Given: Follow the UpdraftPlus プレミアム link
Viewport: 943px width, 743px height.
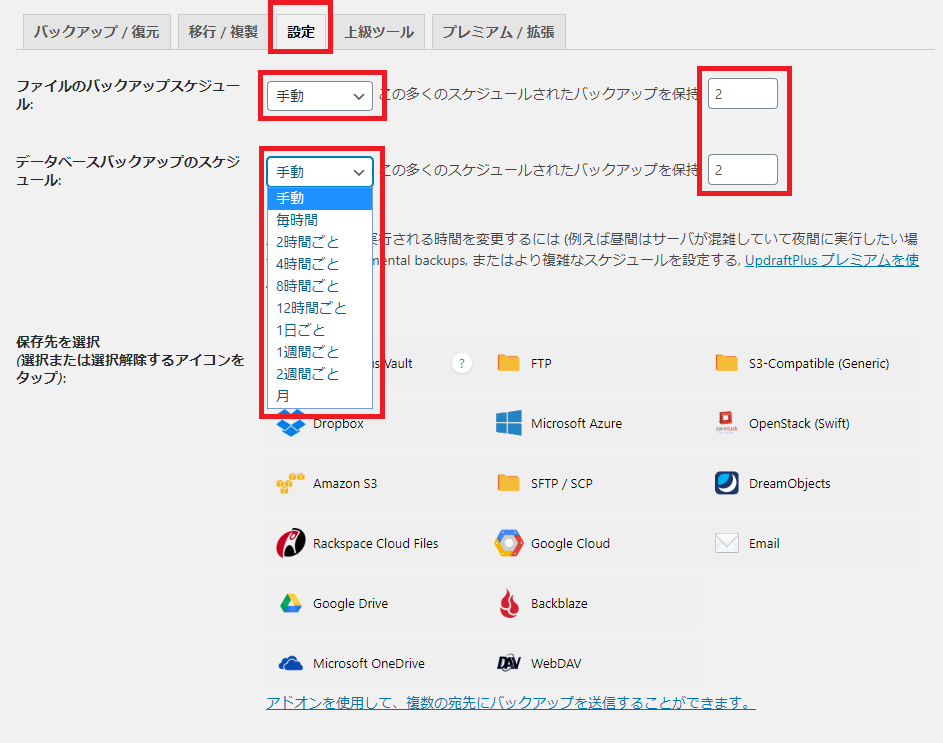Looking at the screenshot, I should point(832,261).
